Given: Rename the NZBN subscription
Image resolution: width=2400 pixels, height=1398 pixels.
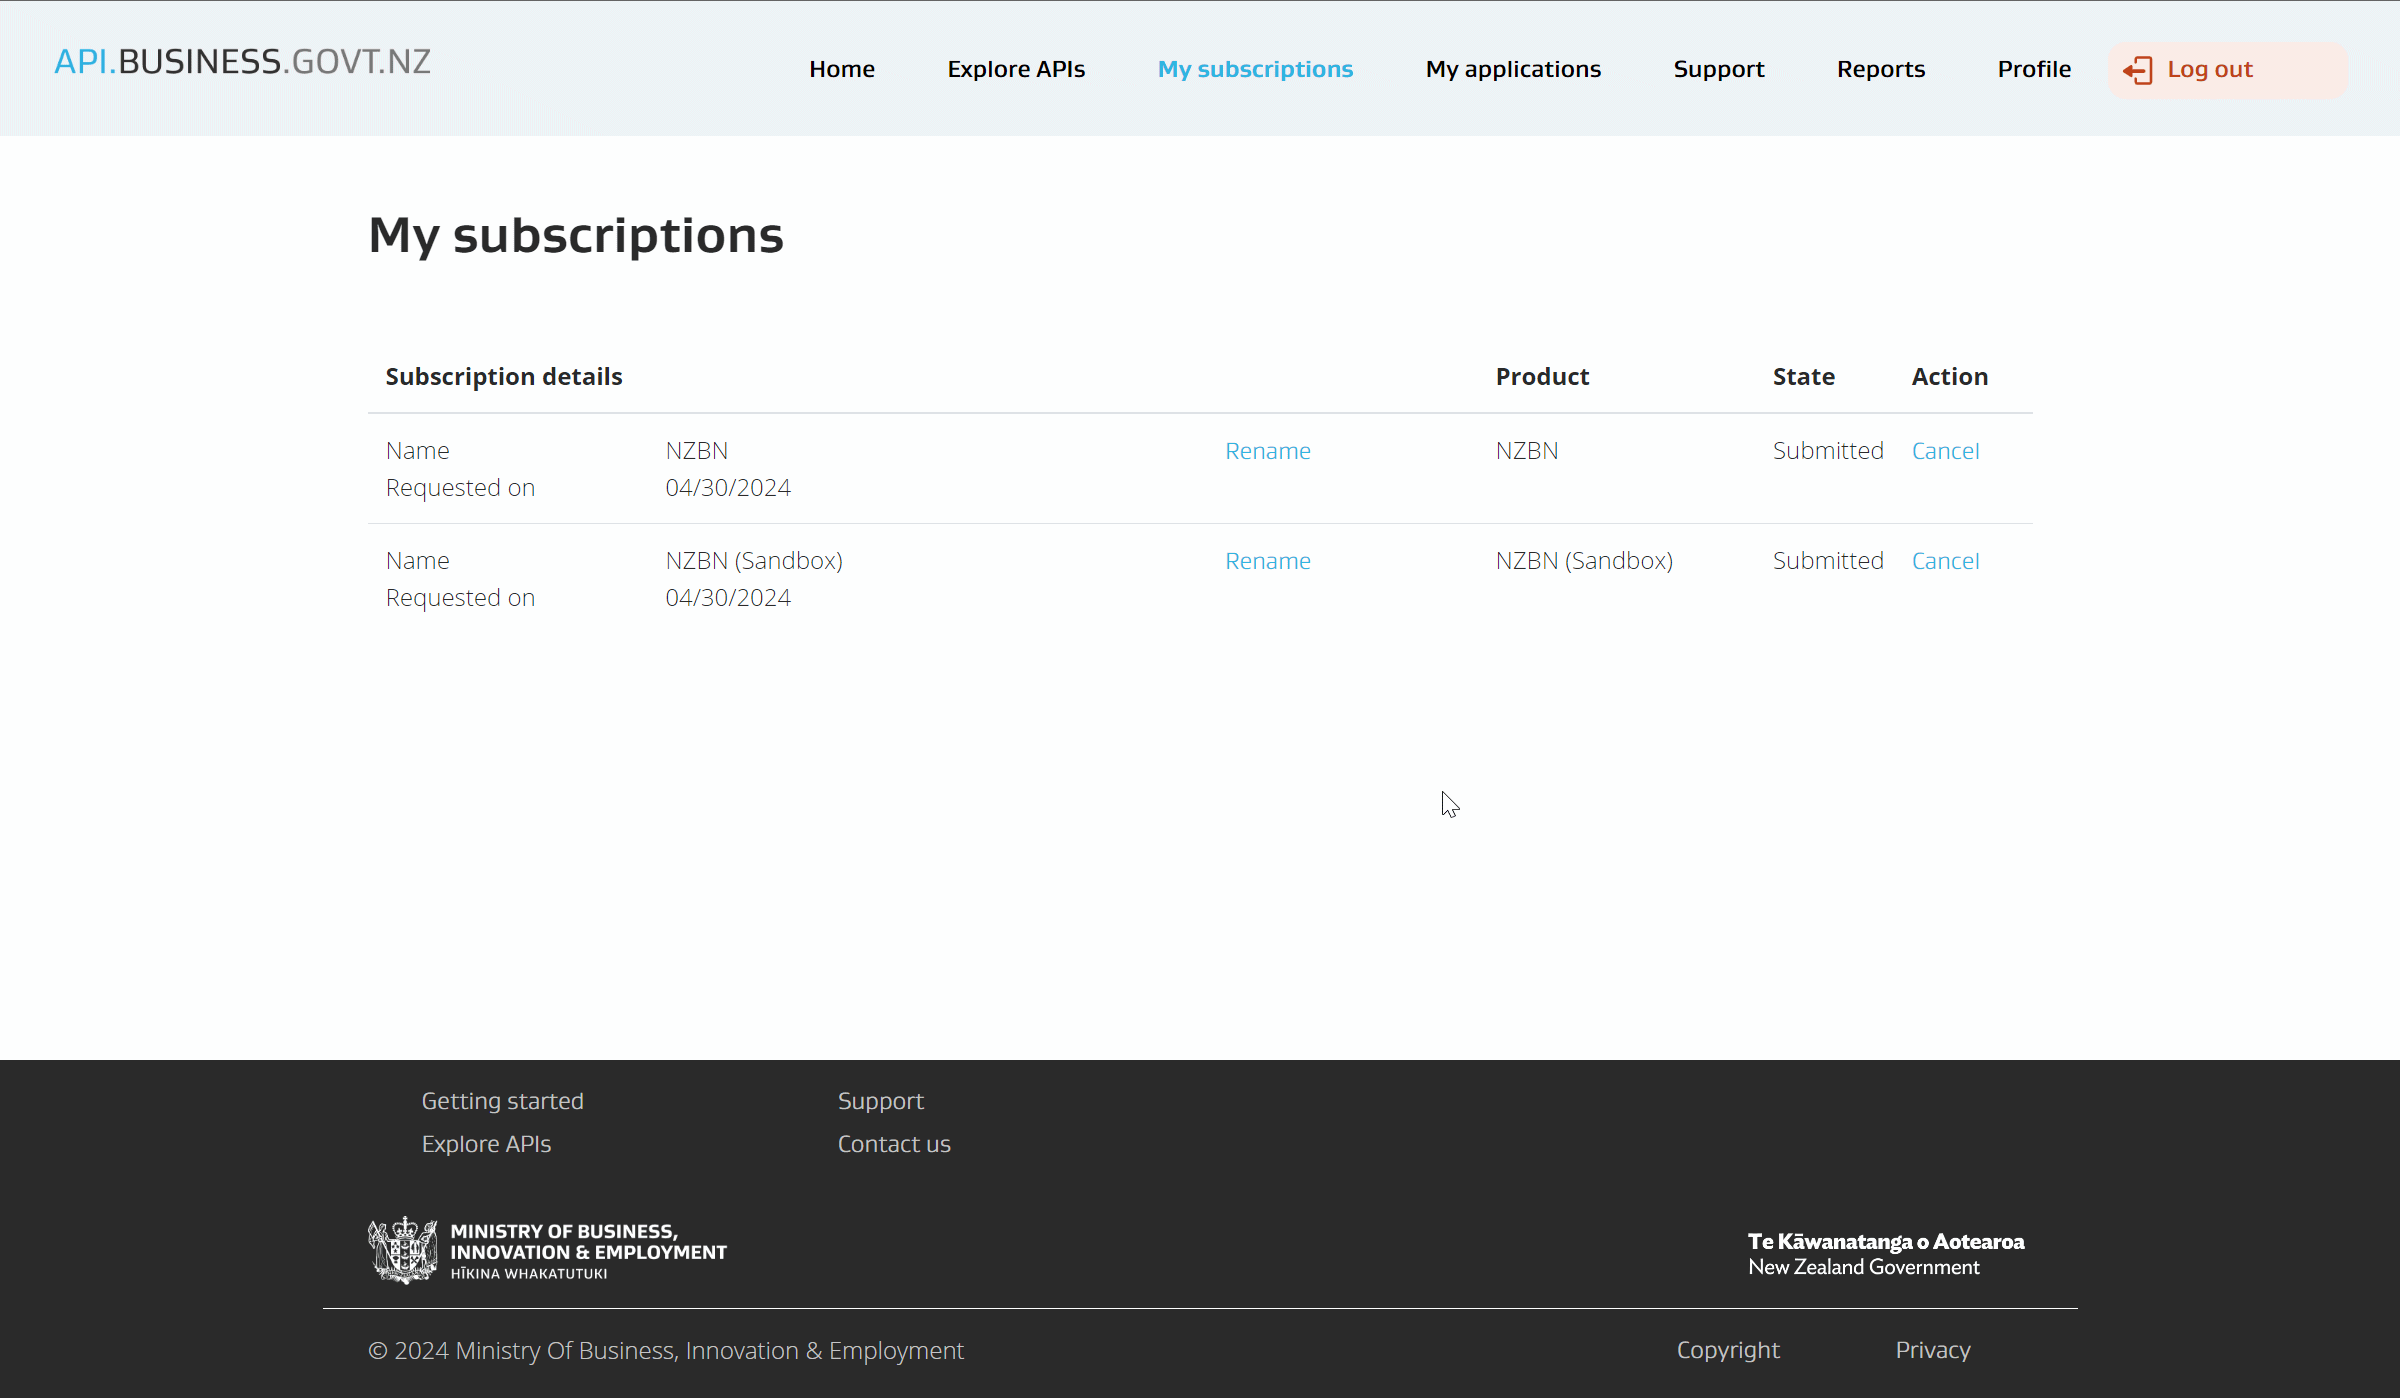Looking at the screenshot, I should click(1268, 451).
